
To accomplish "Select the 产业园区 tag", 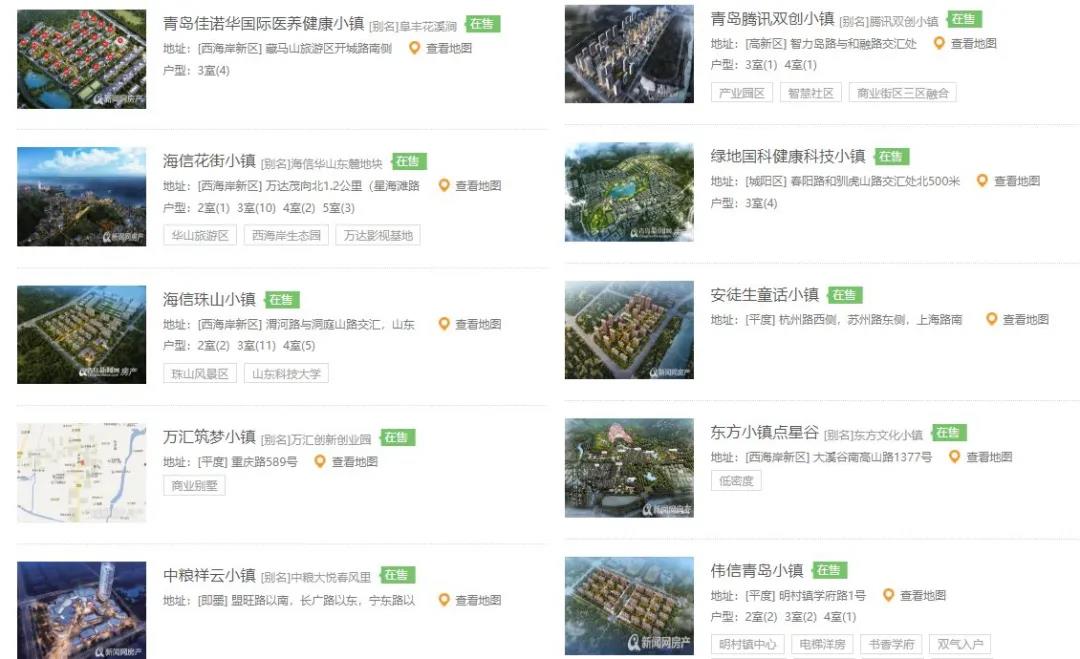I will pyautogui.click(x=742, y=93).
